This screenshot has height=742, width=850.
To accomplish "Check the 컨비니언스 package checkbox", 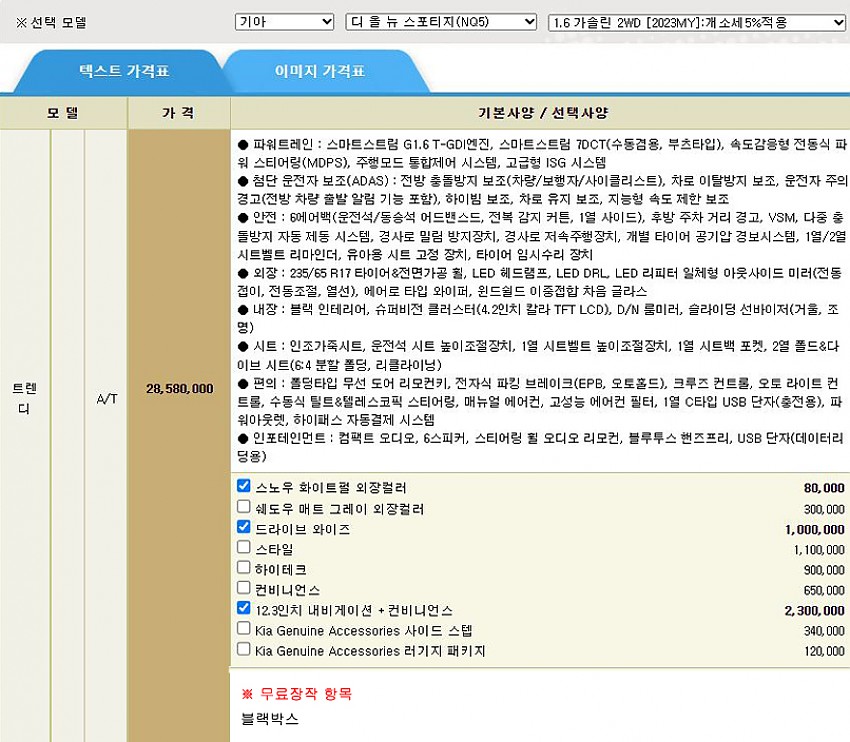I will (x=243, y=587).
